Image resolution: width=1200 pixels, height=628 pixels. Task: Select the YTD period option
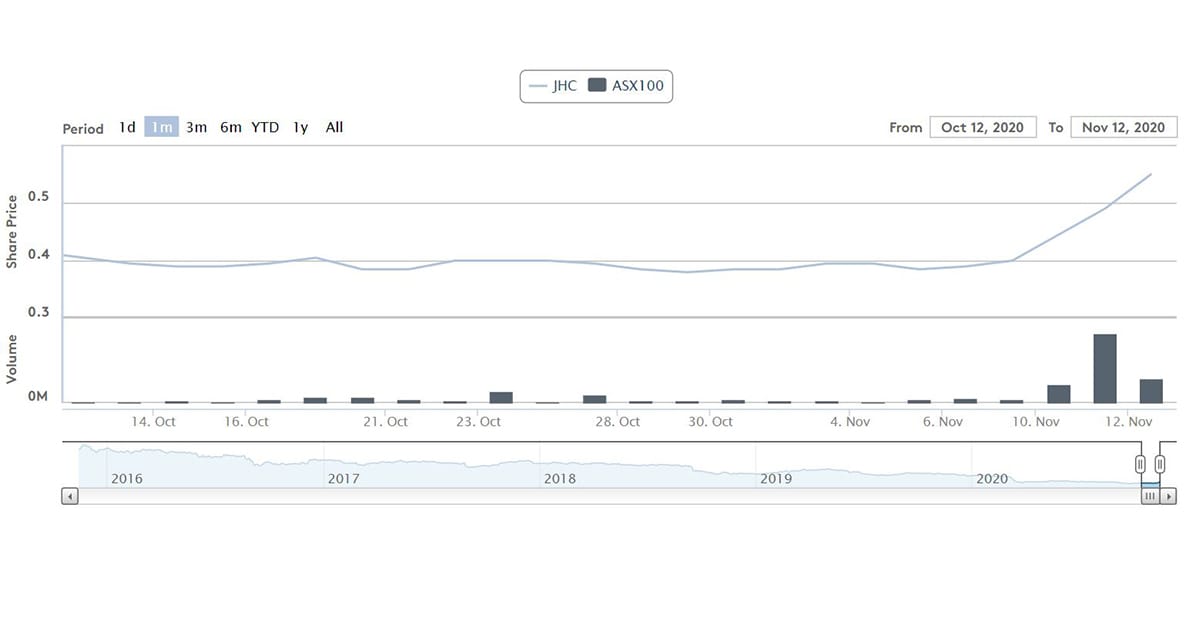tap(264, 127)
